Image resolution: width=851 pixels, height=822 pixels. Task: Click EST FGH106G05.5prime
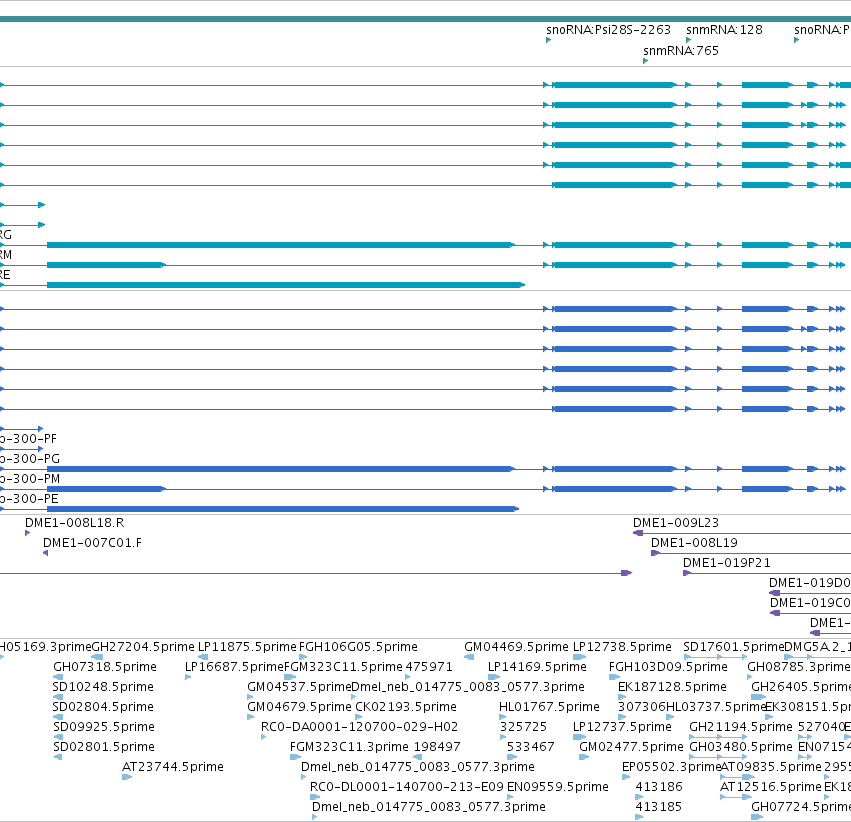point(358,647)
